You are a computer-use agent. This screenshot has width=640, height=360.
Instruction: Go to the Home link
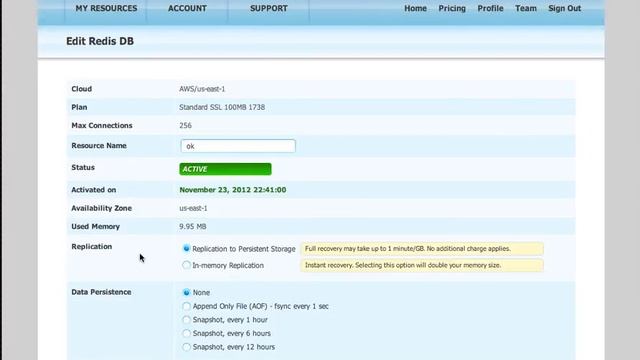point(415,9)
